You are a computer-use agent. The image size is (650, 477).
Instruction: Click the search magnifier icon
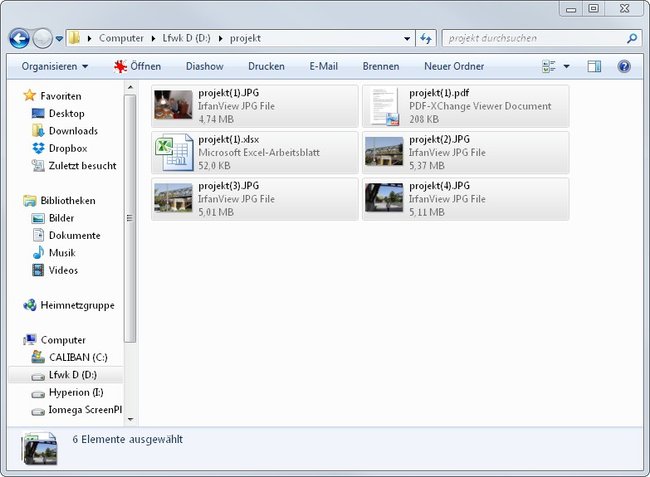632,39
